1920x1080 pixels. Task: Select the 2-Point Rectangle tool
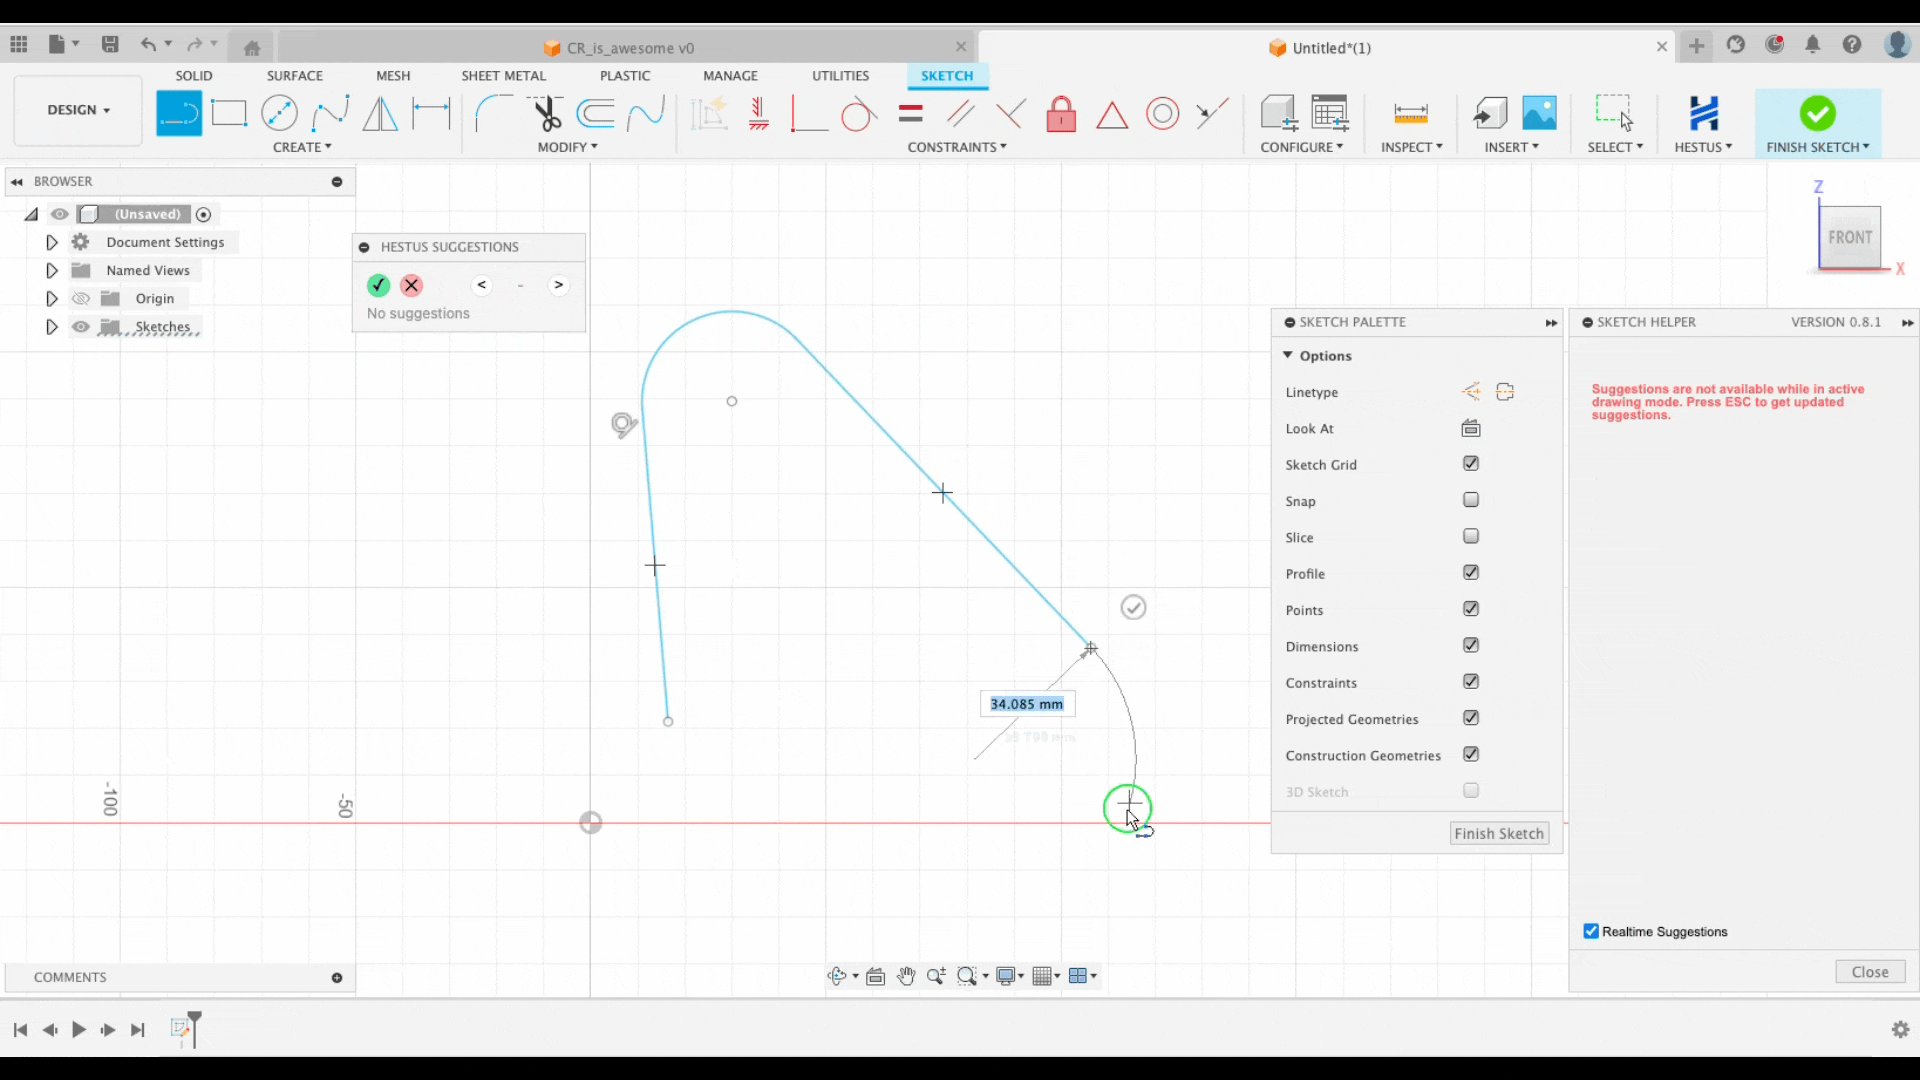pyautogui.click(x=229, y=113)
